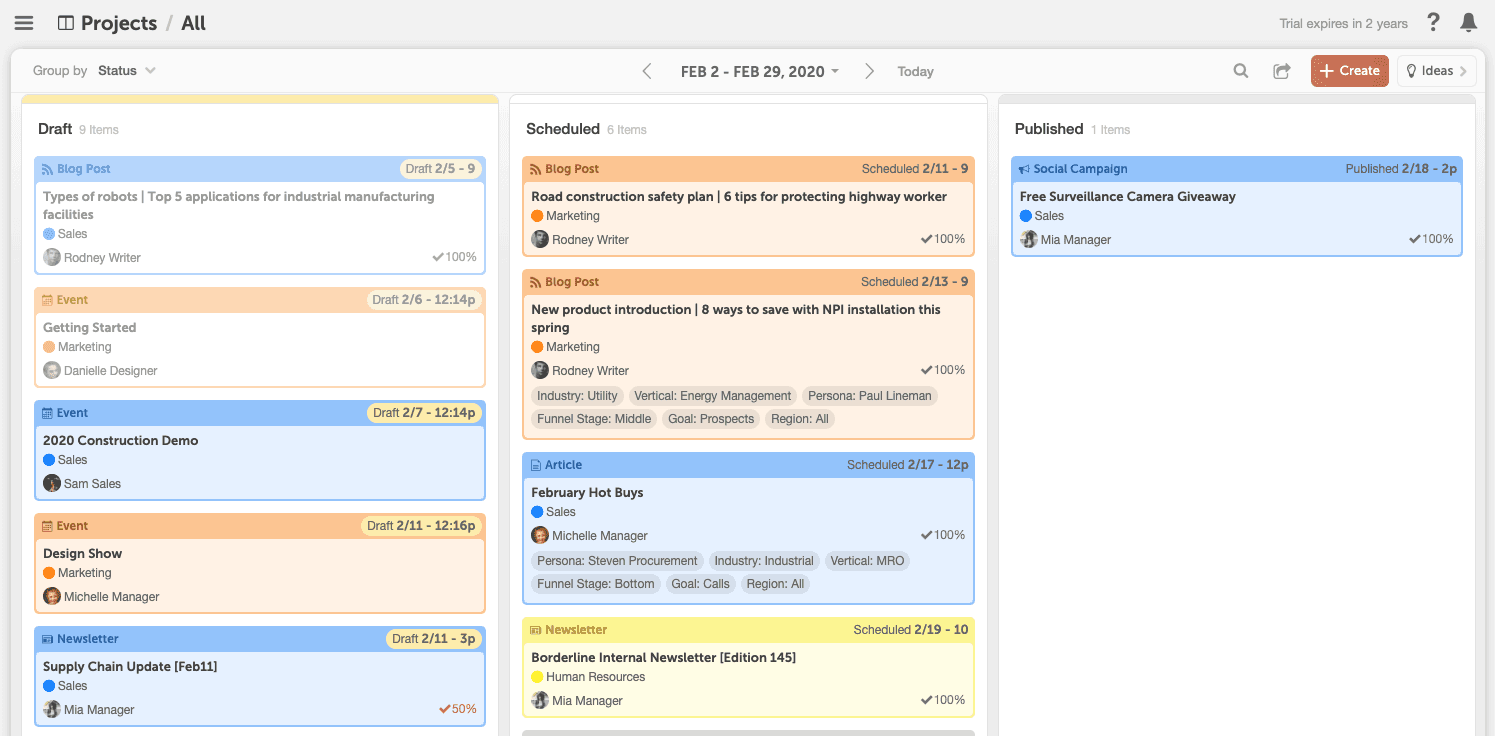Click orange Marketing color dot on Design Show
The height and width of the screenshot is (736, 1495).
pos(49,573)
